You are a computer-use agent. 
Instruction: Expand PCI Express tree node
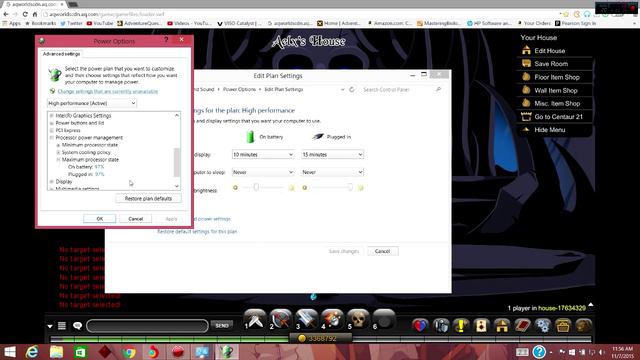(51, 131)
